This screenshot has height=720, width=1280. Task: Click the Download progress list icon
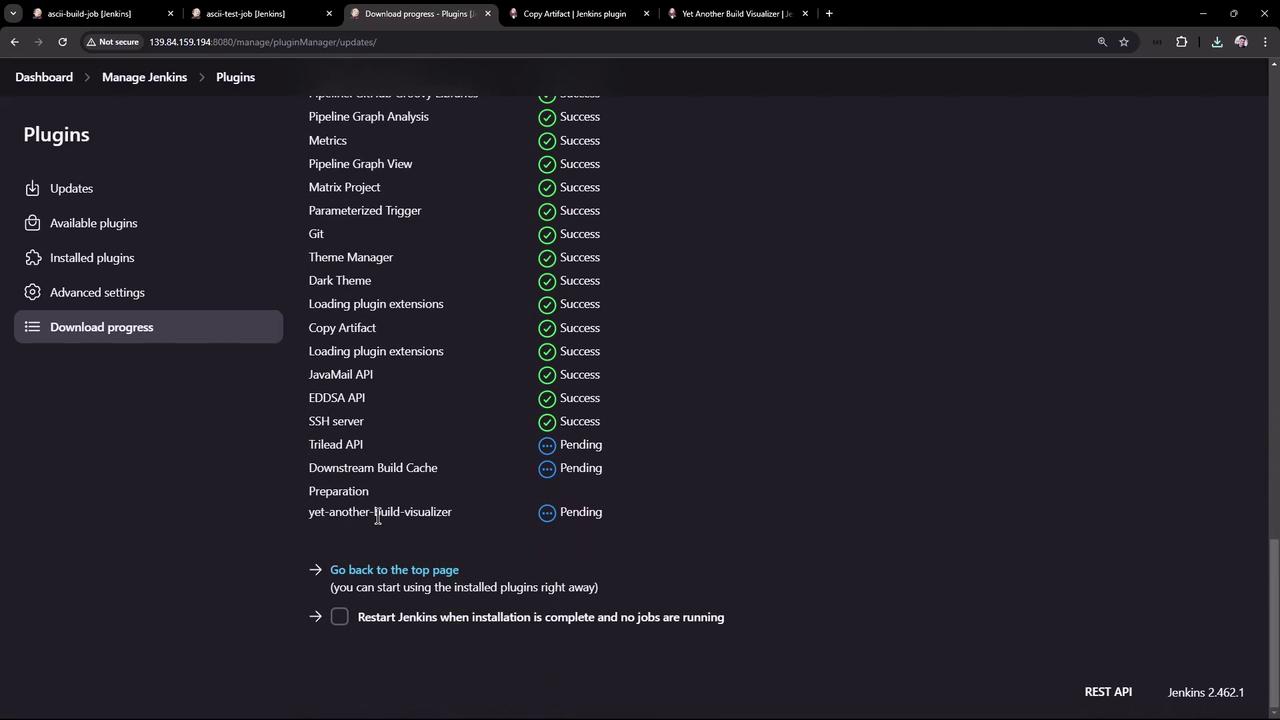pyautogui.click(x=32, y=327)
